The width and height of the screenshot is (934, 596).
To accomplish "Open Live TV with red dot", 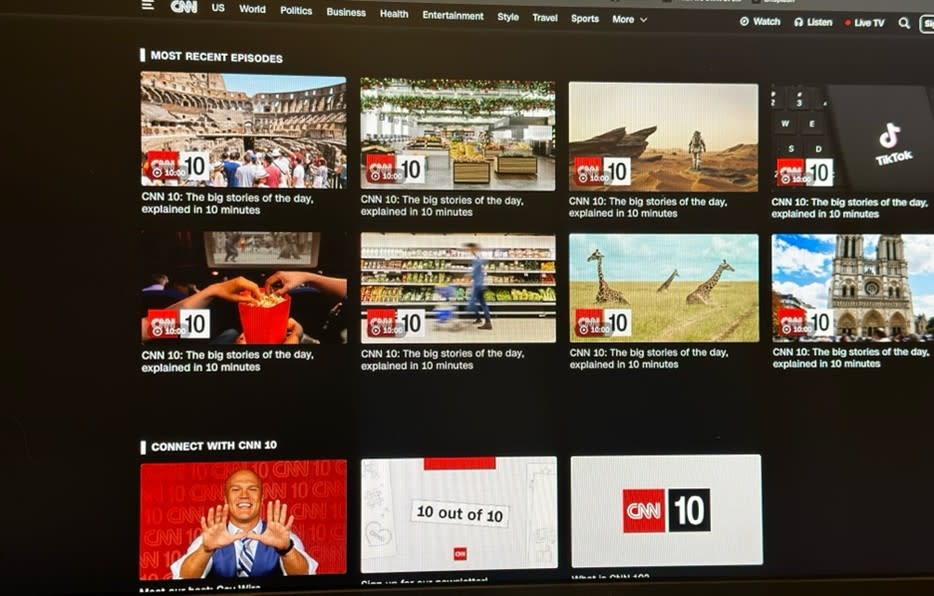I will coord(864,22).
